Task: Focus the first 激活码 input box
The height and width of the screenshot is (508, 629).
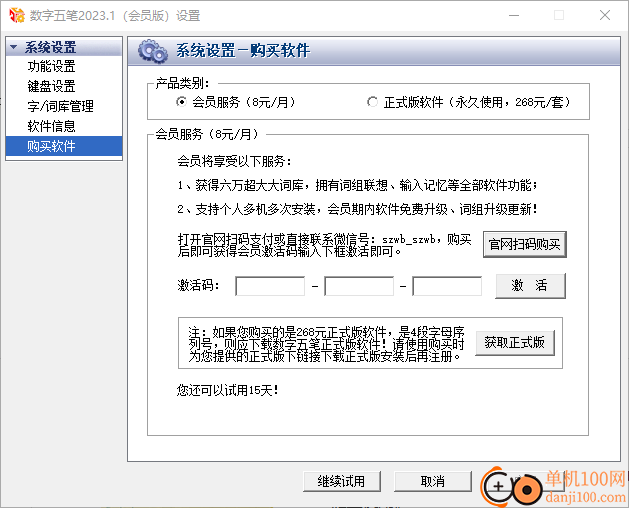Action: pos(270,286)
